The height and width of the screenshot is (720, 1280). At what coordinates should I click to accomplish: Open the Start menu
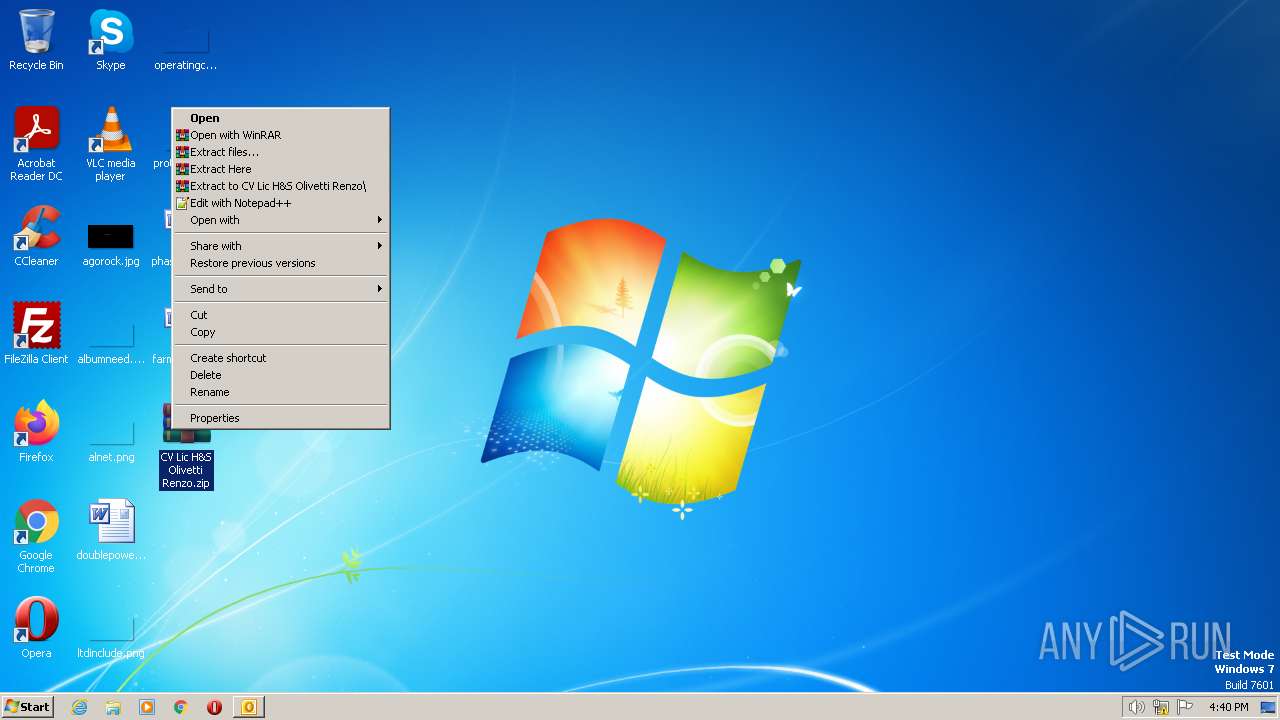[x=27, y=707]
